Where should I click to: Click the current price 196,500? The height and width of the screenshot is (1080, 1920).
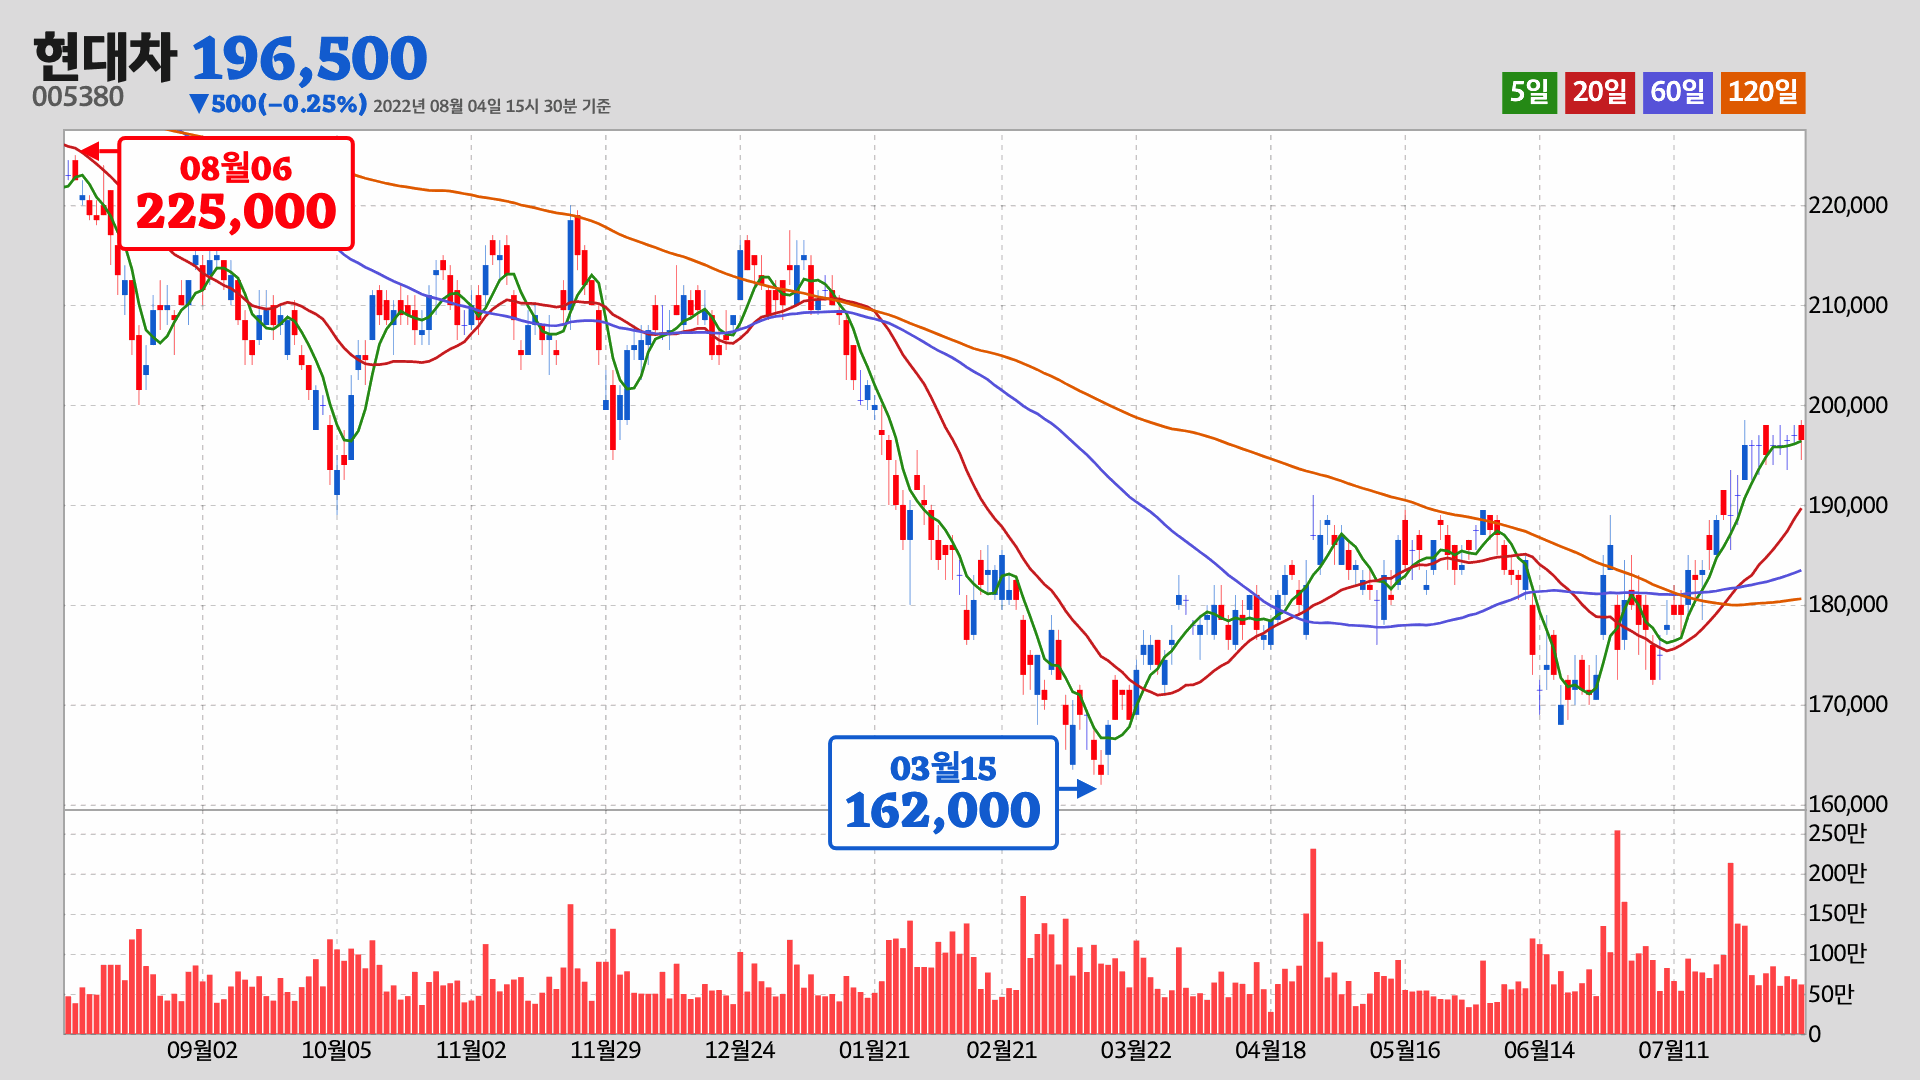[309, 58]
